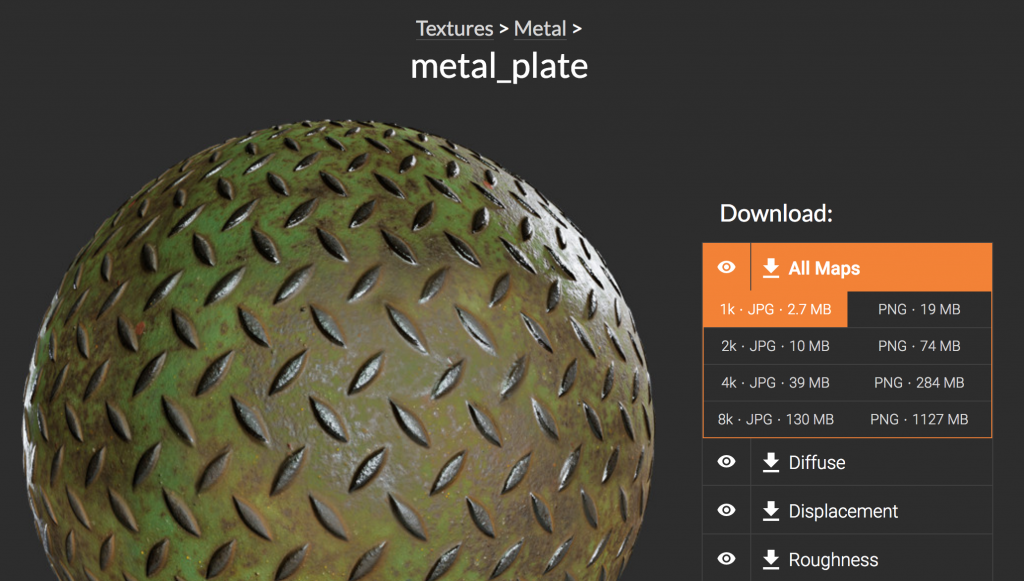
Task: Pick the 1k PNG 19 MB option
Action: pos(919,310)
